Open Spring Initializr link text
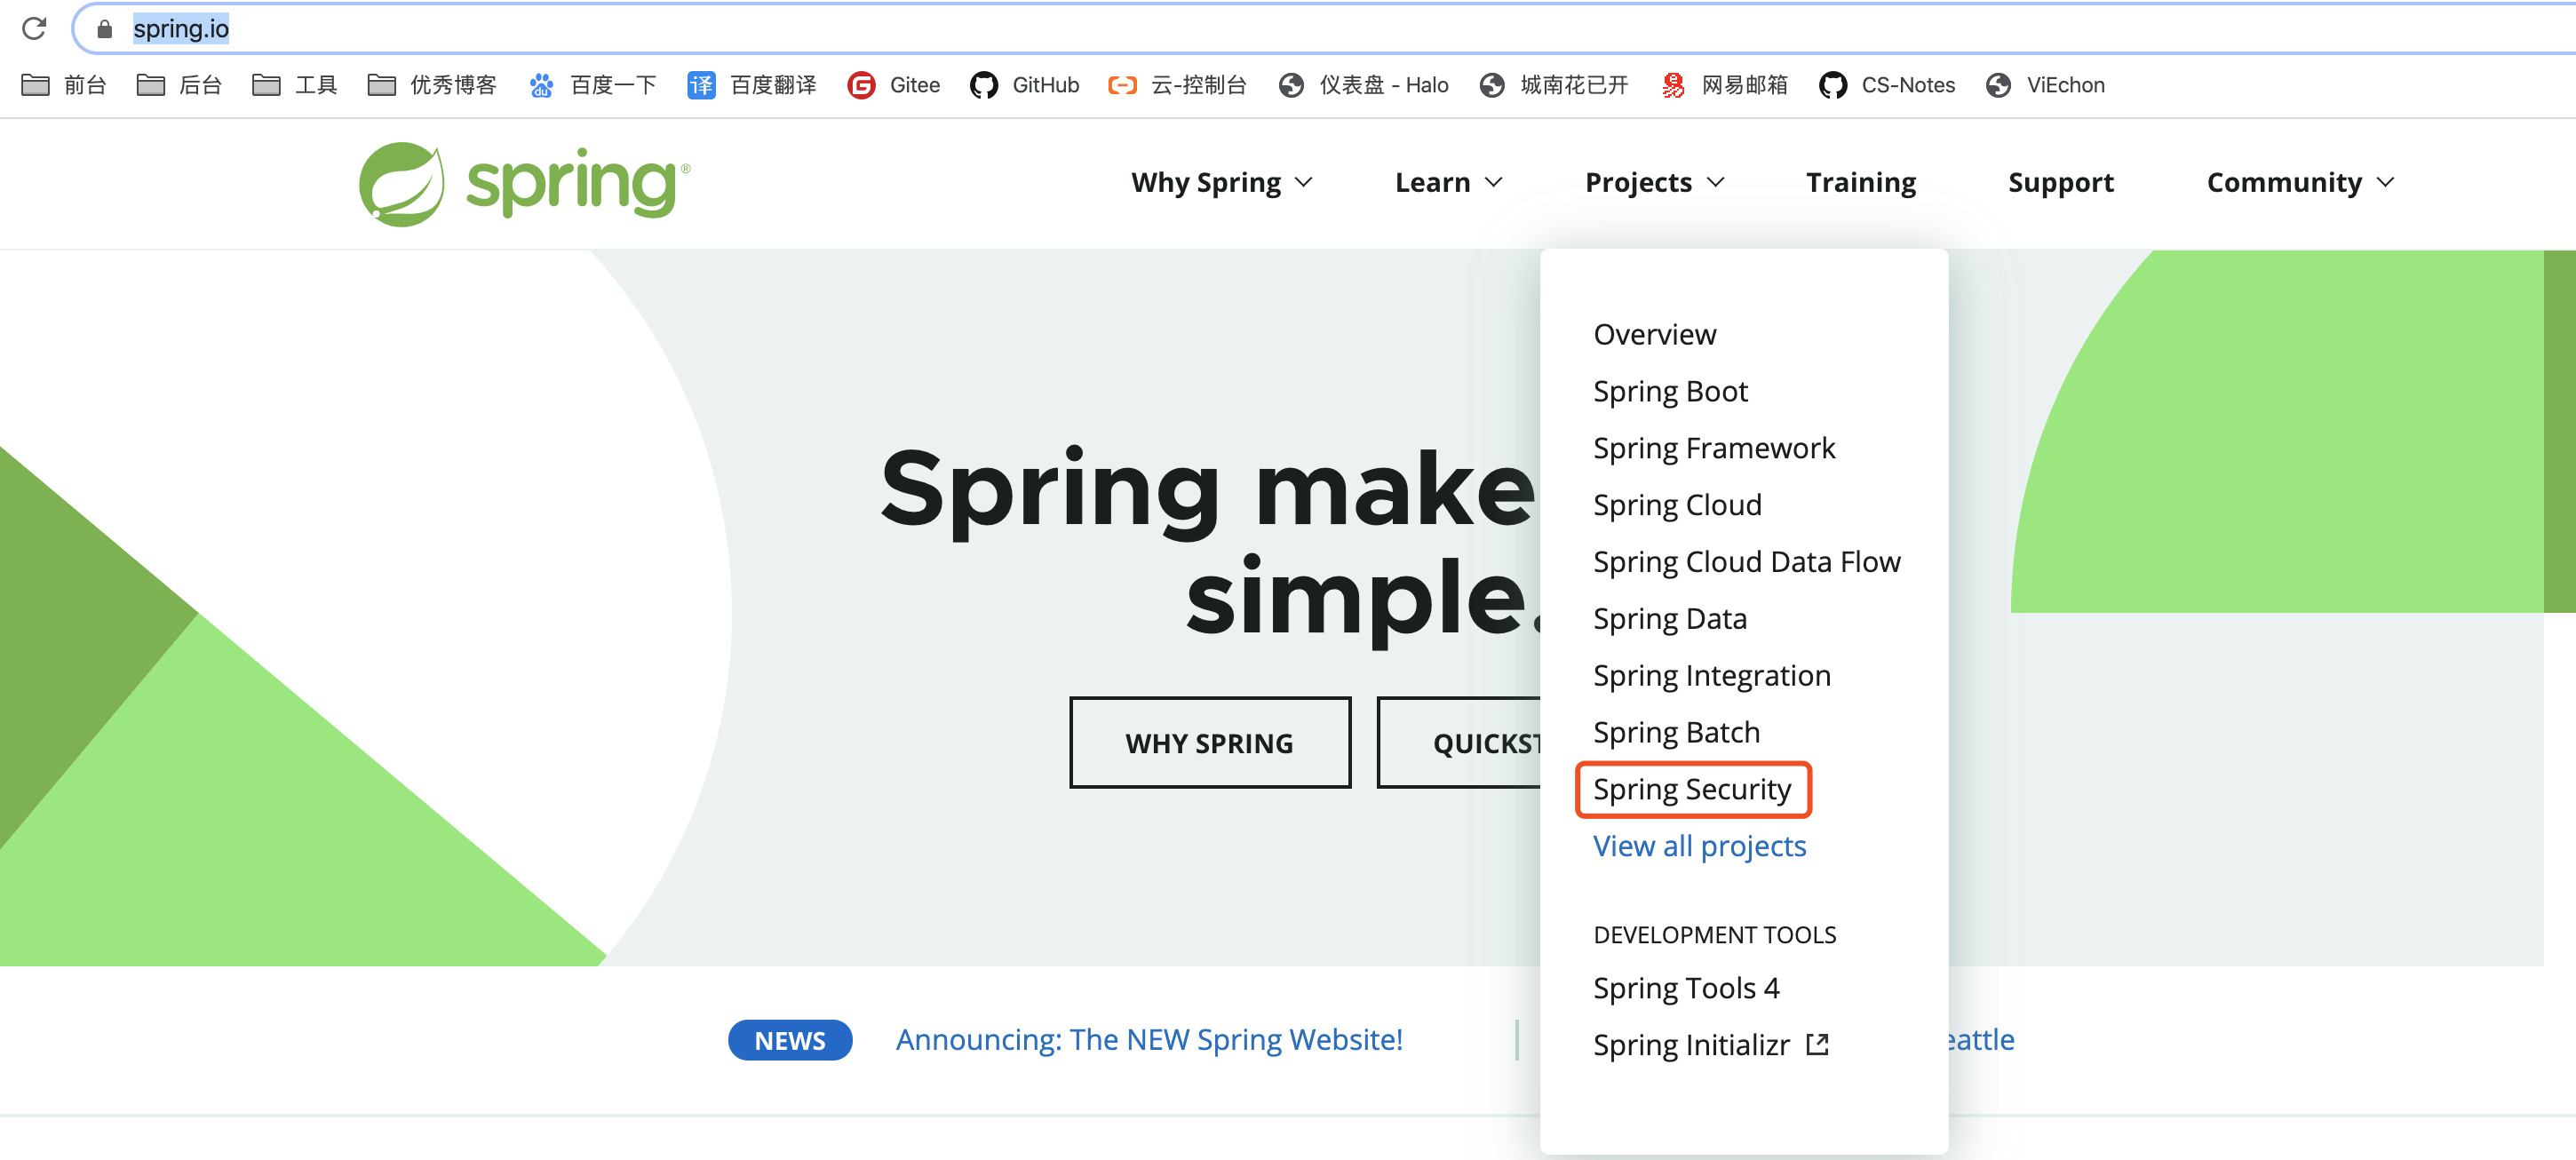 pyautogui.click(x=1691, y=1045)
